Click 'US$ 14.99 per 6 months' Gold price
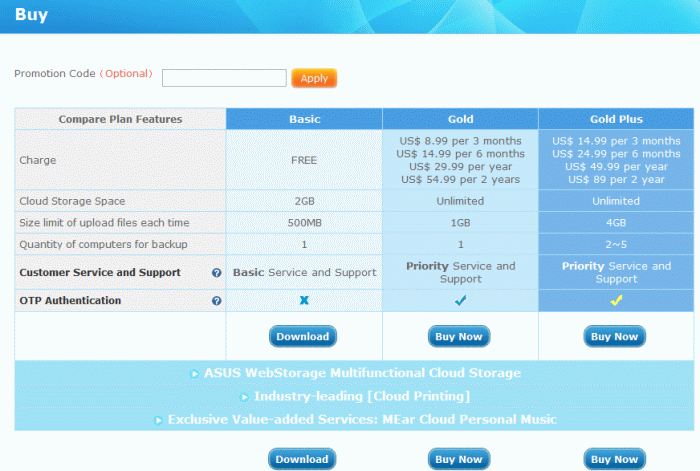Image resolution: width=700 pixels, height=471 pixels. pyautogui.click(x=460, y=154)
